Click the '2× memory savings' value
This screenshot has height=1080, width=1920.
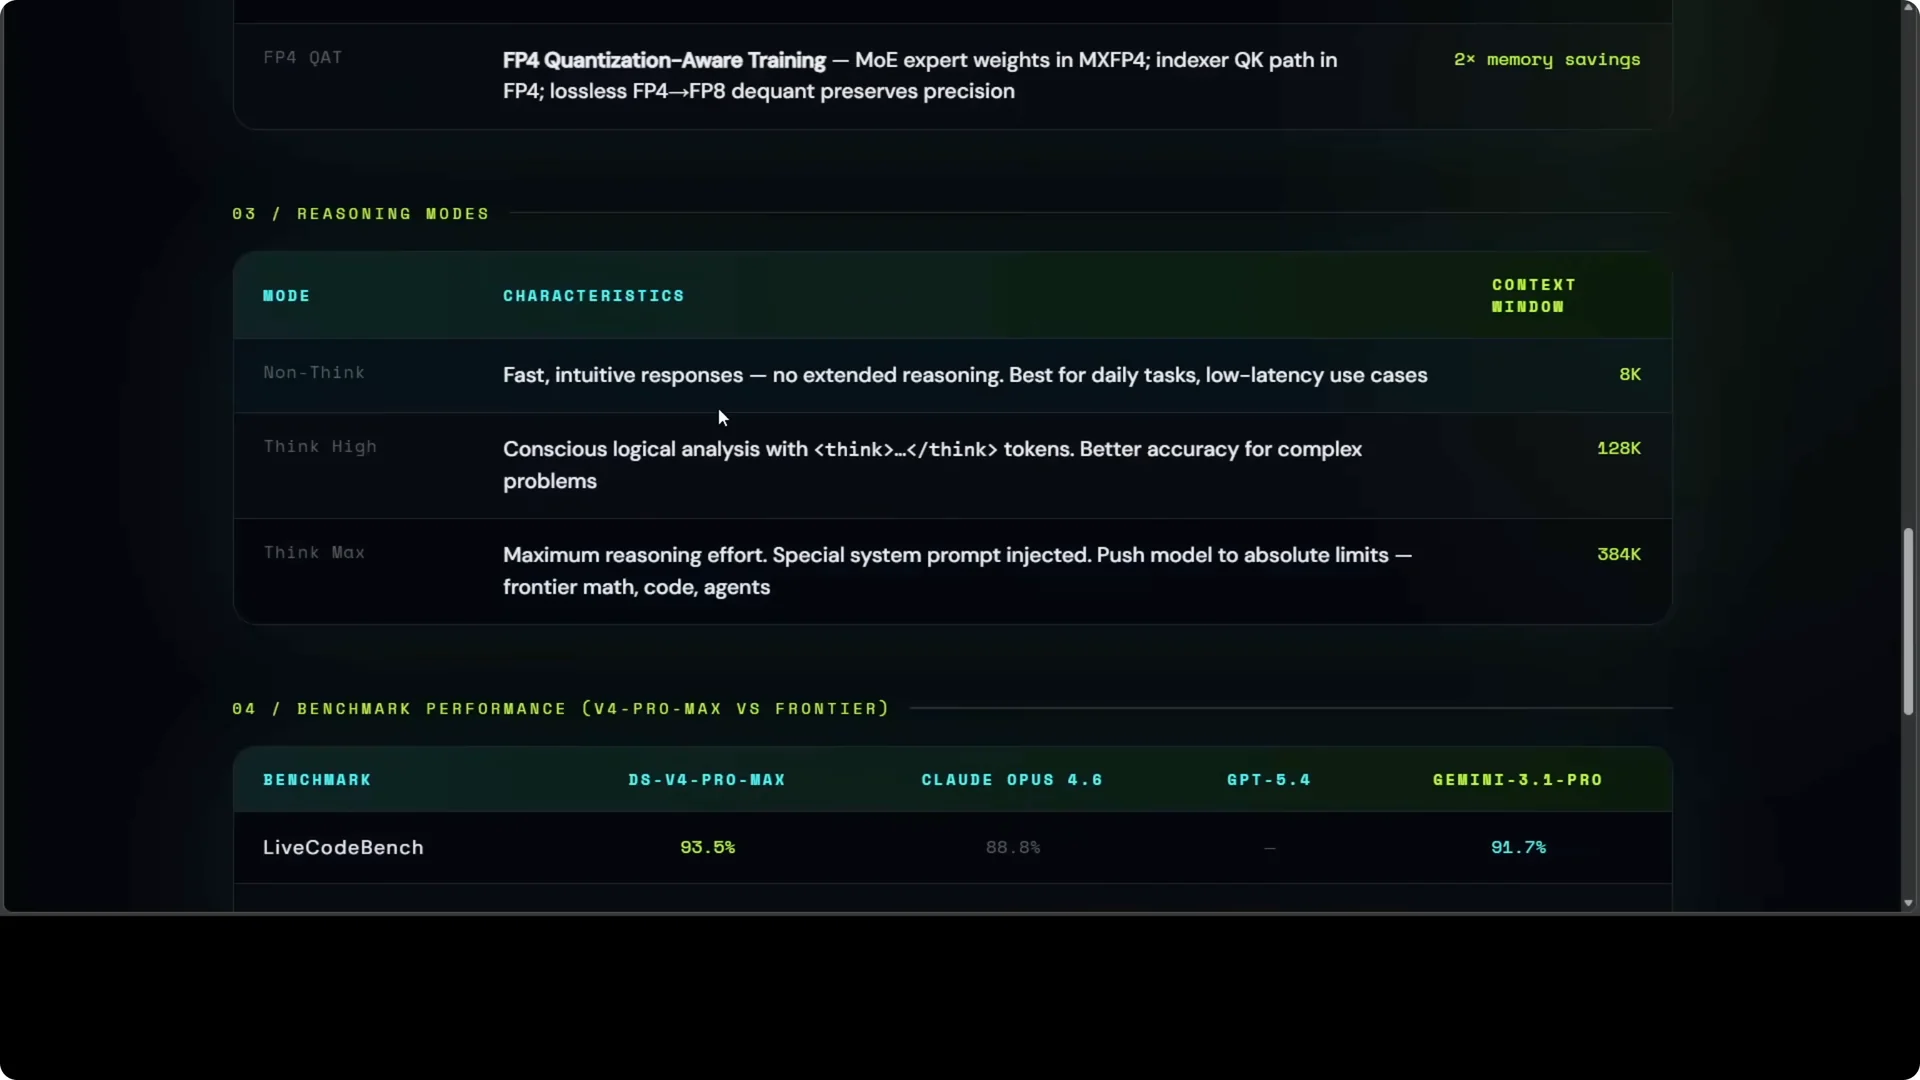point(1547,60)
